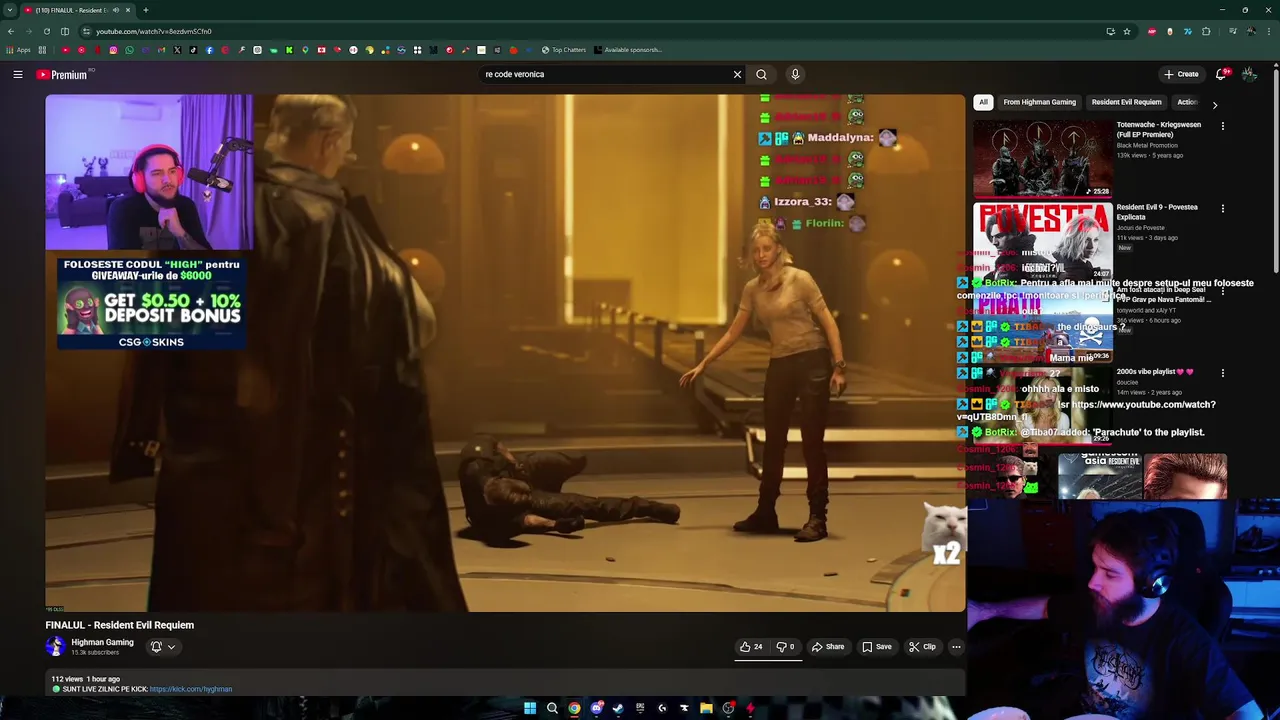Screen dimensions: 1280x720
Task: Open Steam from the taskbar
Action: click(x=618, y=708)
